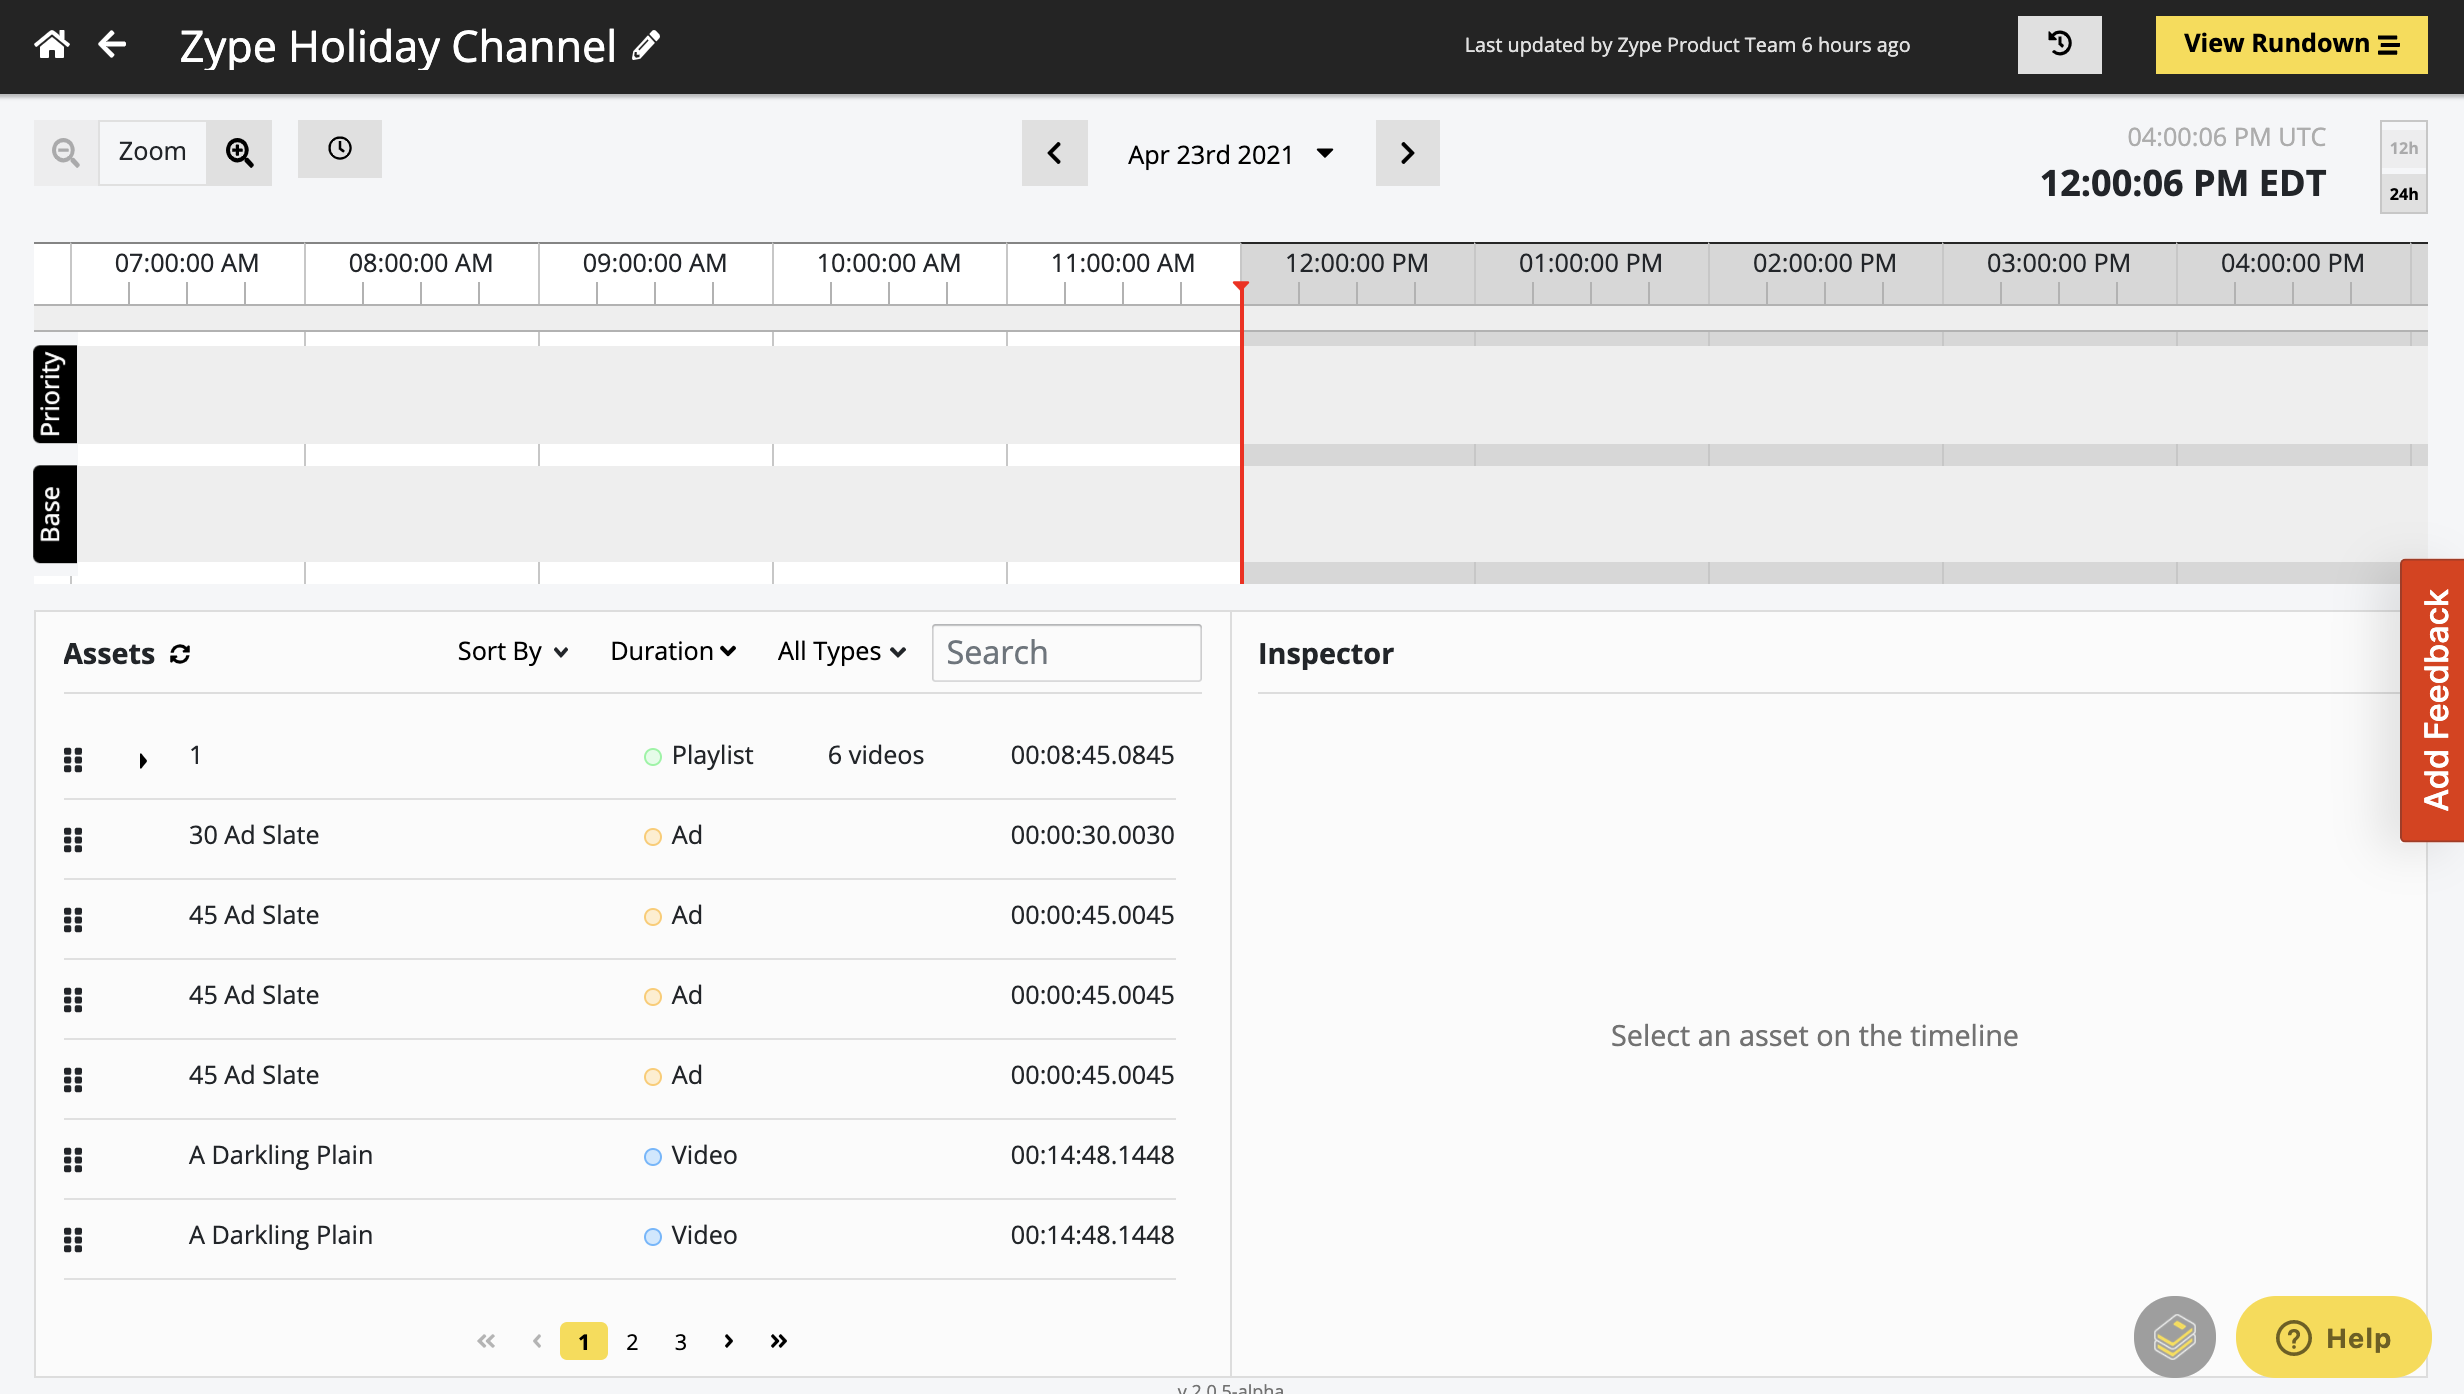
Task: Open the Add Feedback side tab
Action: [2433, 700]
